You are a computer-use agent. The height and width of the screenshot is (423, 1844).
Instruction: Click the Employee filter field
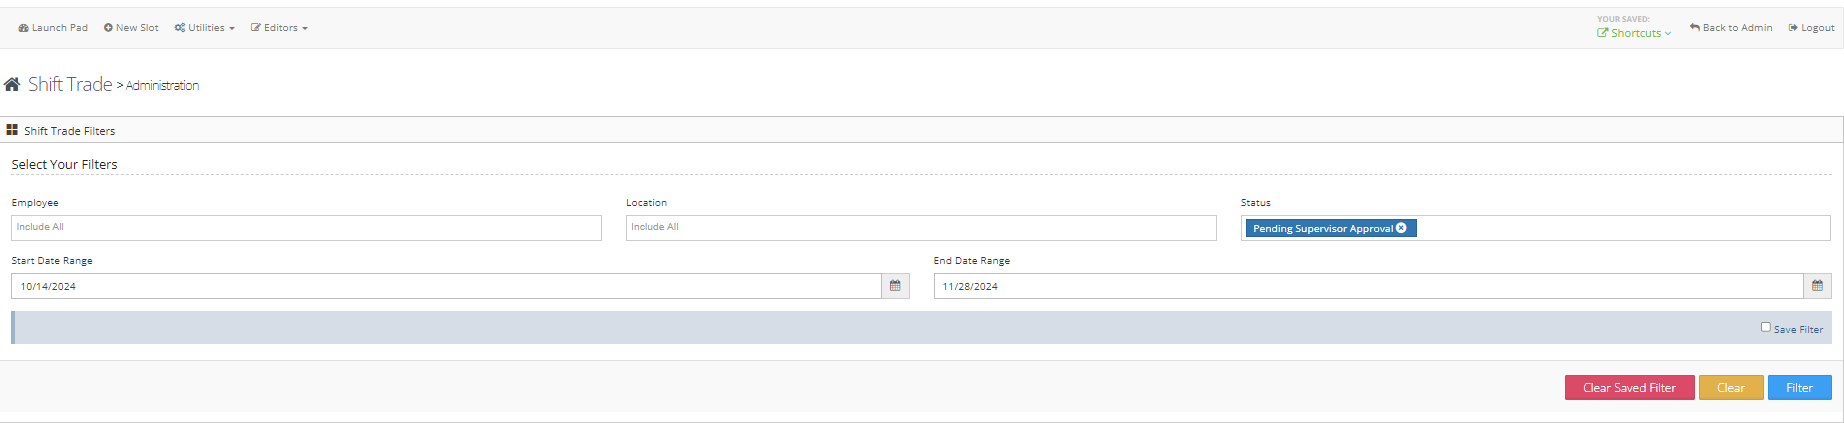pos(306,228)
